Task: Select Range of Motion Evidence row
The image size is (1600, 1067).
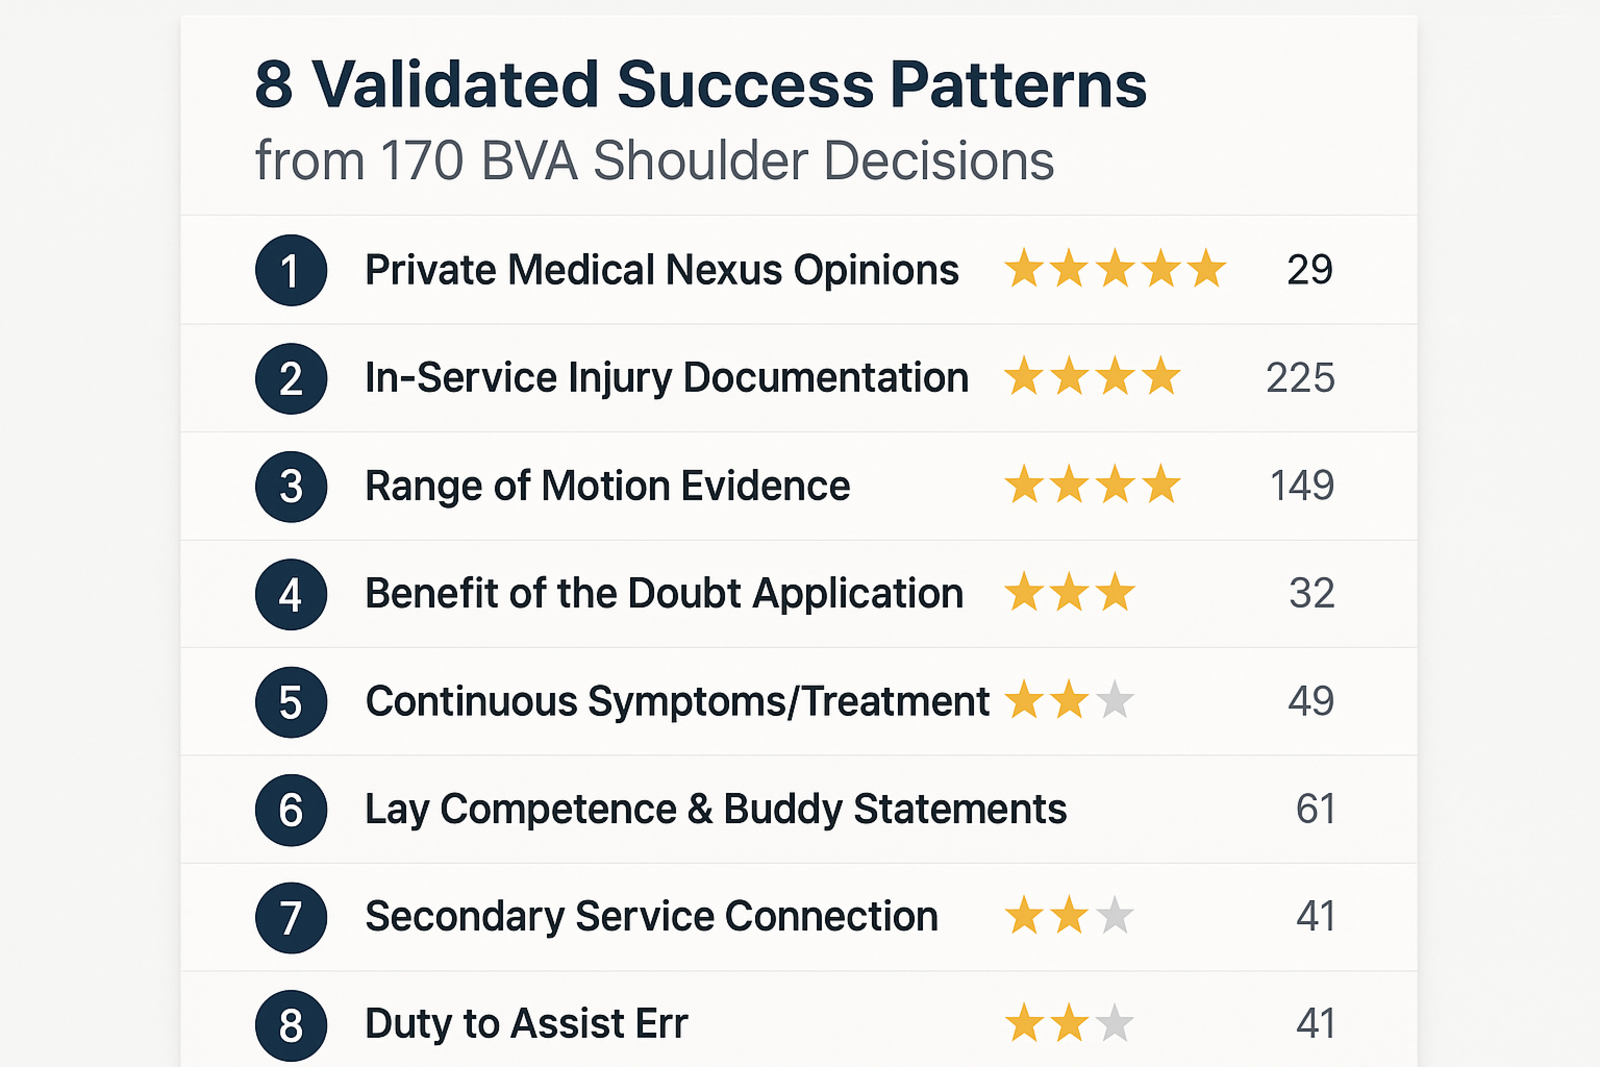Action: (x=607, y=486)
